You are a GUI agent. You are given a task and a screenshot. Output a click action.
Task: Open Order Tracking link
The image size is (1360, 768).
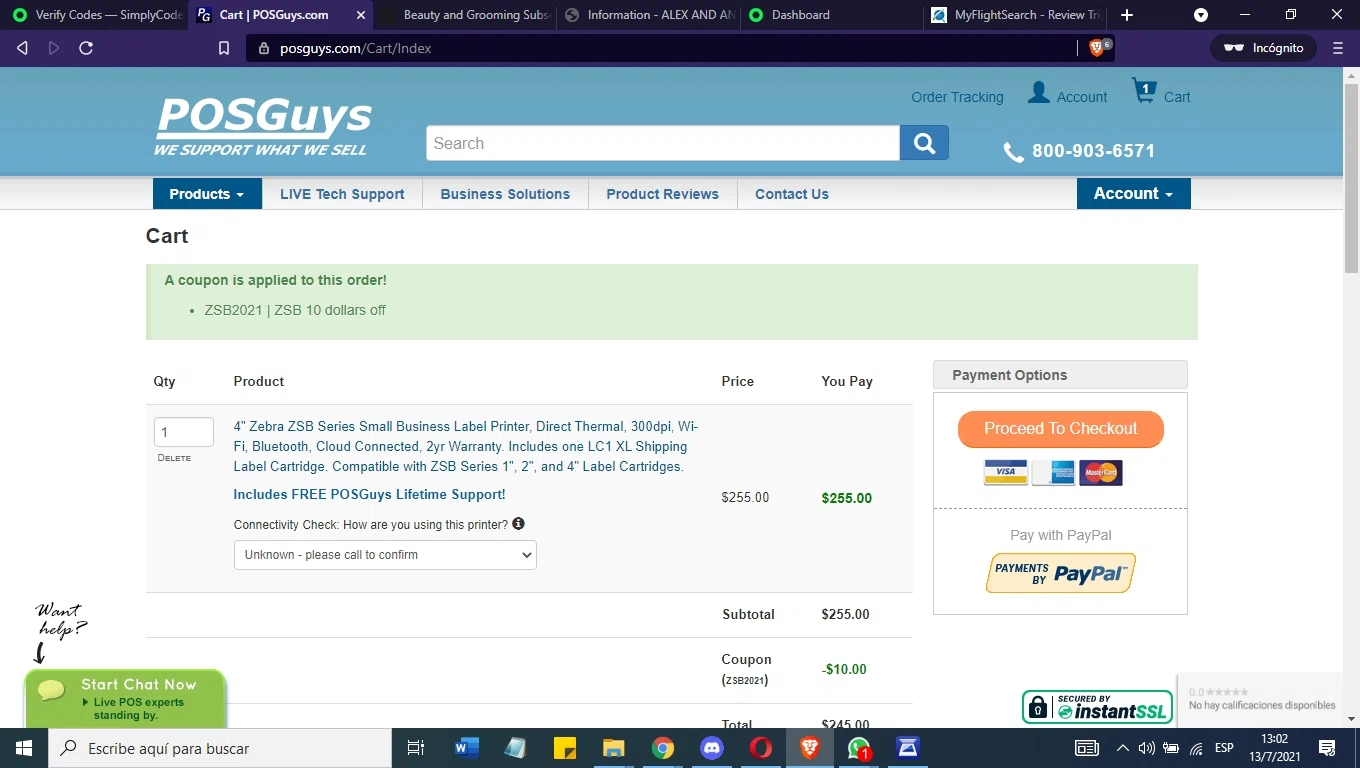[957, 97]
